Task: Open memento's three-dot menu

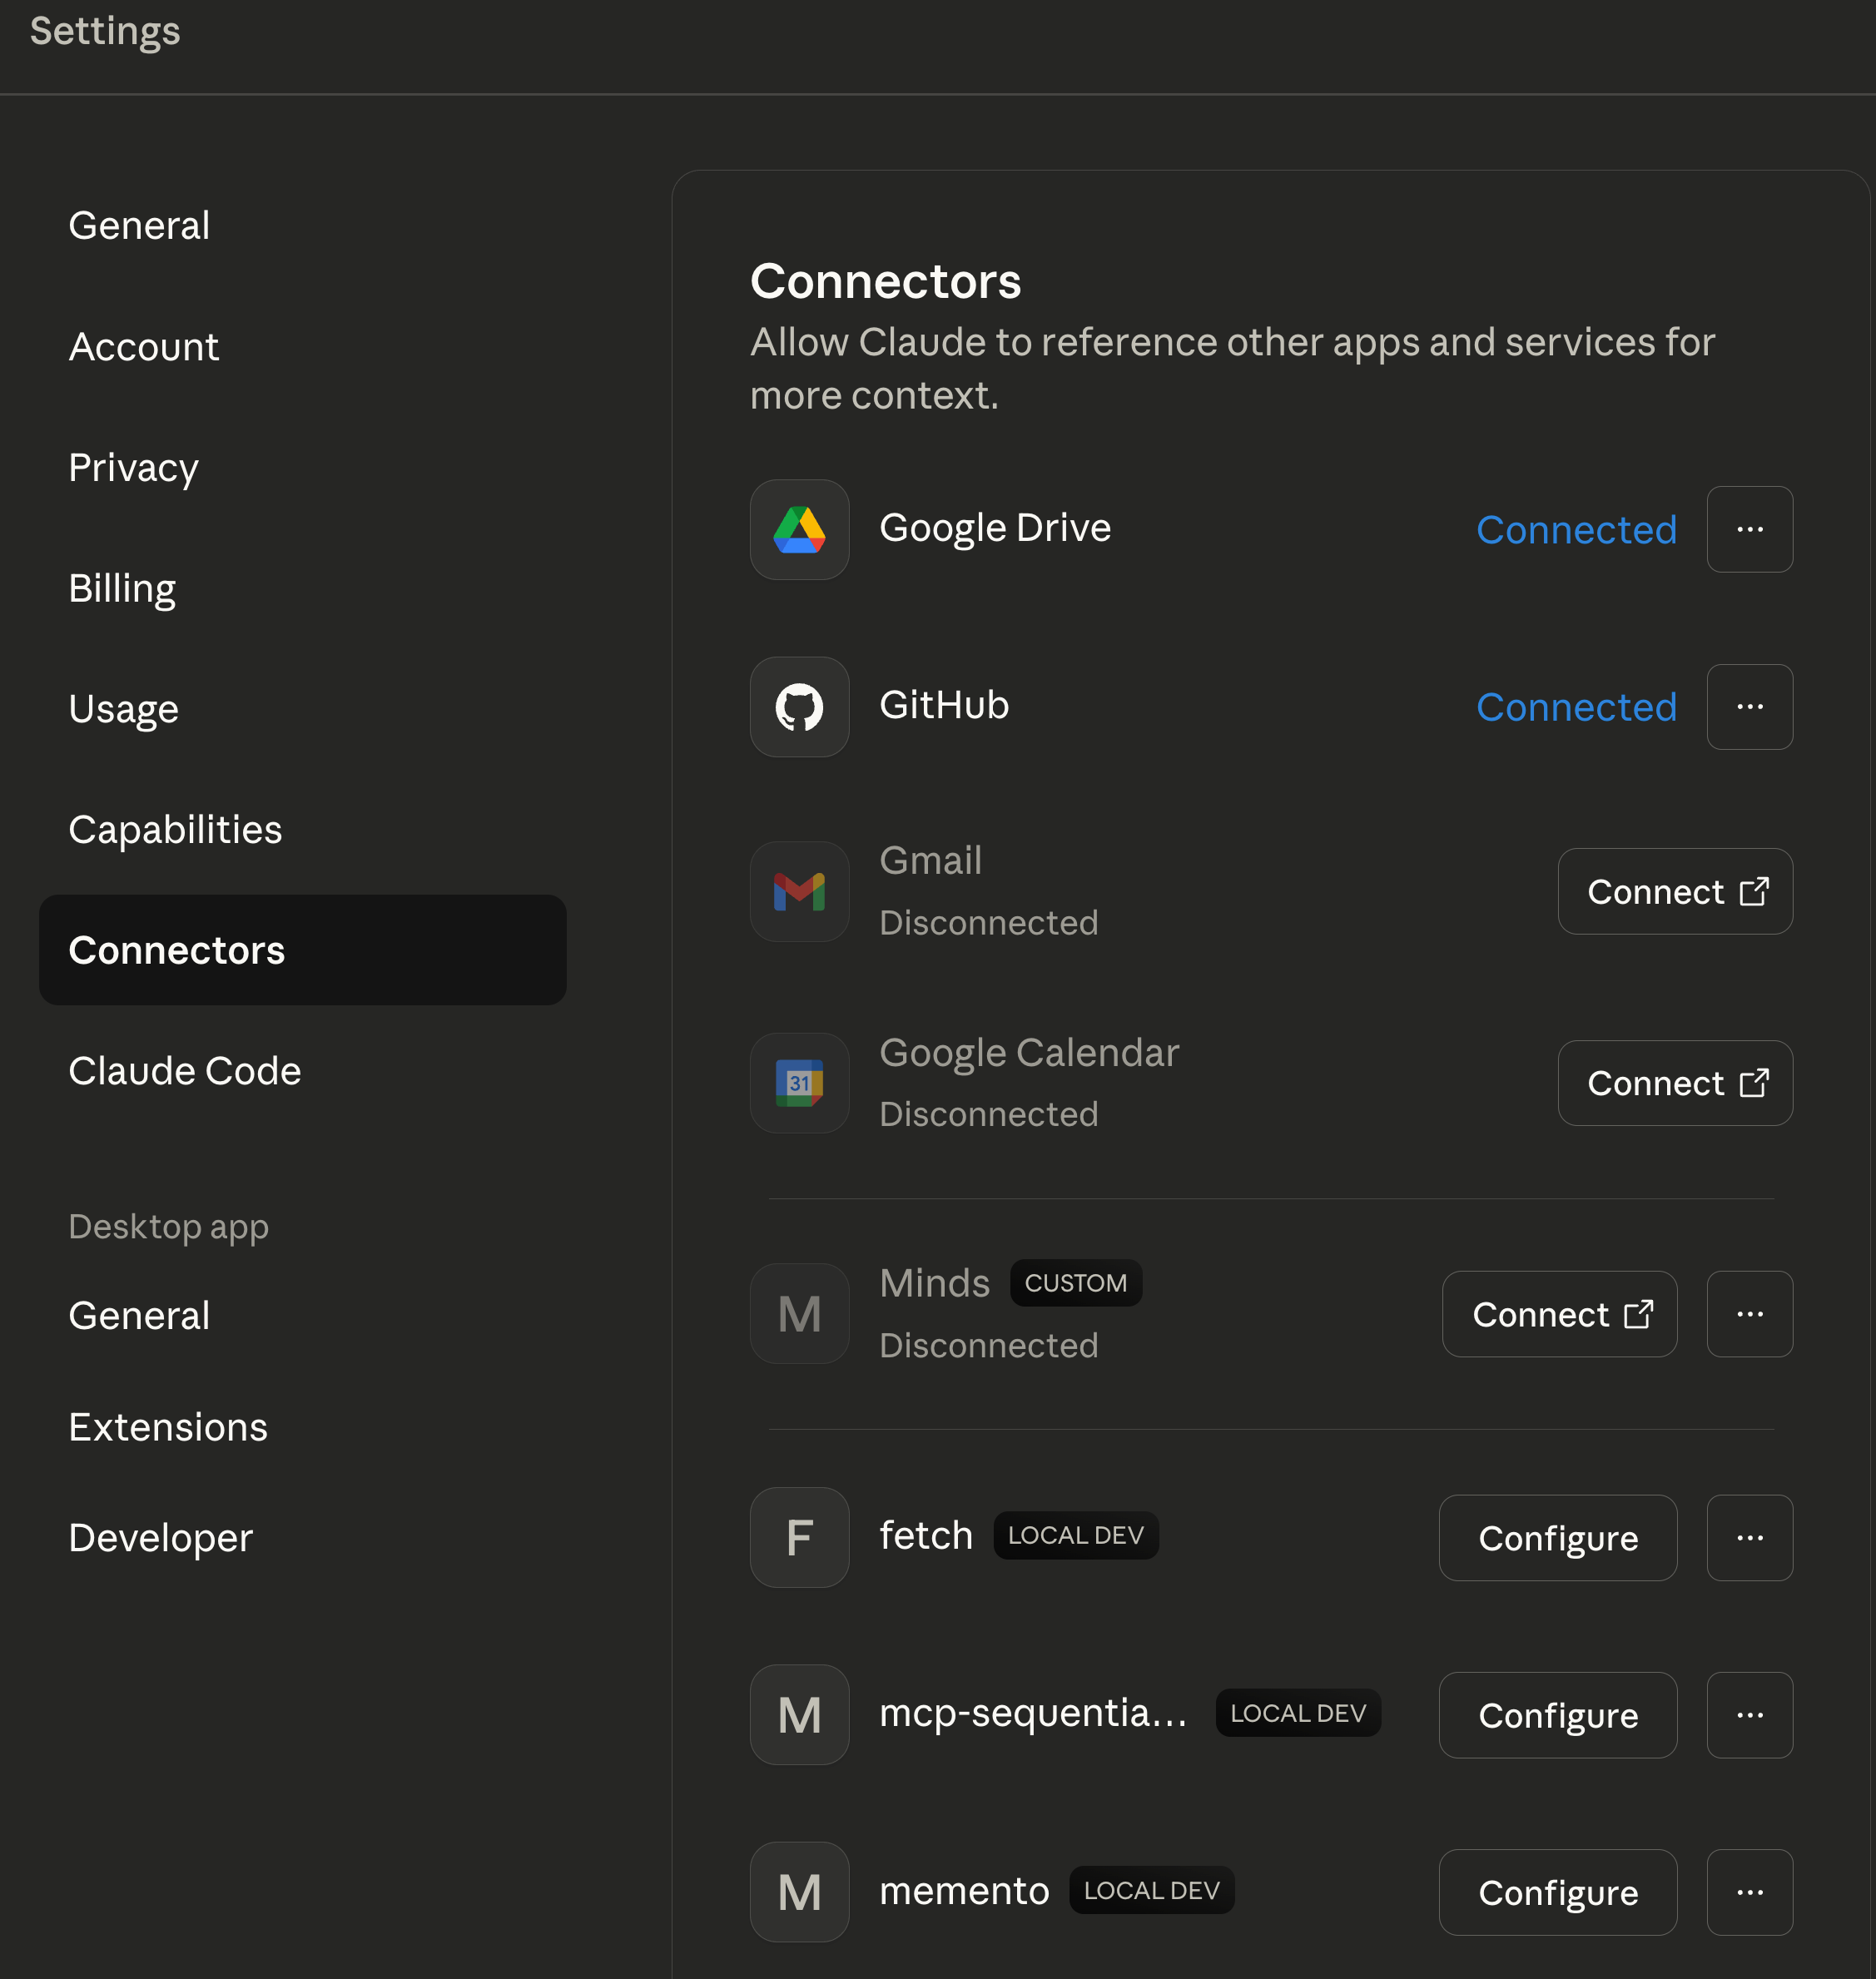Action: [1749, 1892]
